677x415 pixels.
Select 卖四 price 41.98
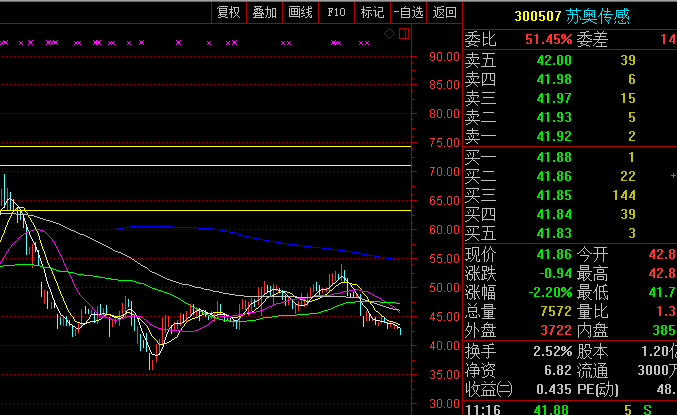[x=554, y=79]
